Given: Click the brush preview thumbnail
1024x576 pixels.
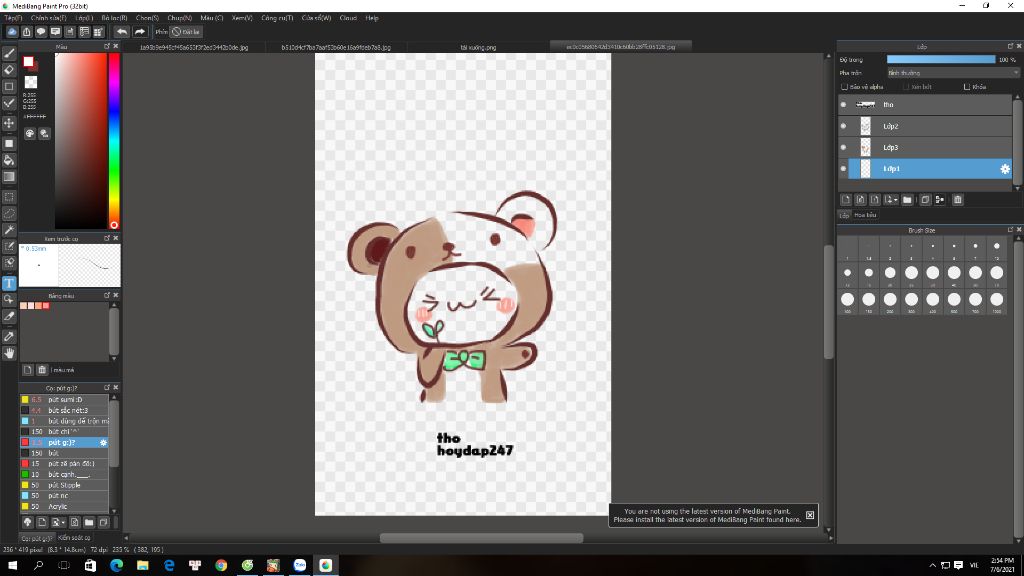Looking at the screenshot, I should click(70, 265).
